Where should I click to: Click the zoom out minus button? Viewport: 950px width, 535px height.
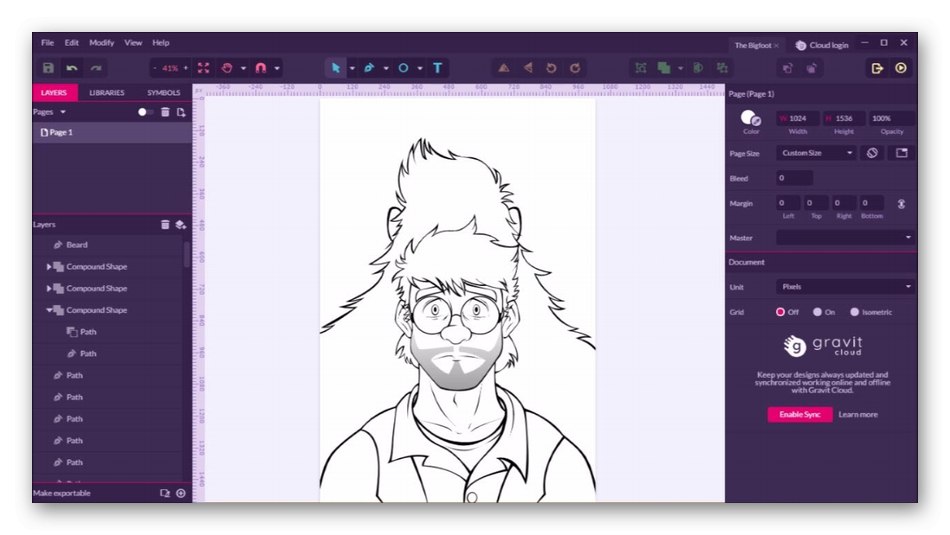(x=155, y=68)
